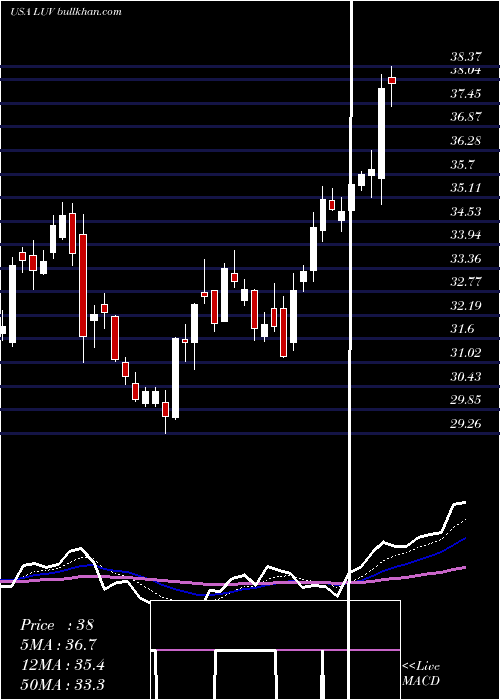500x700 pixels.
Task: Click the 33.36 price axis label
Action: pyautogui.click(x=466, y=259)
